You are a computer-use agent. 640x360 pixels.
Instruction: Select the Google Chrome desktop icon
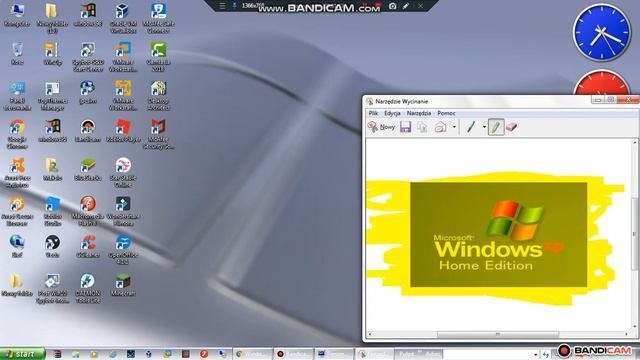[17, 133]
